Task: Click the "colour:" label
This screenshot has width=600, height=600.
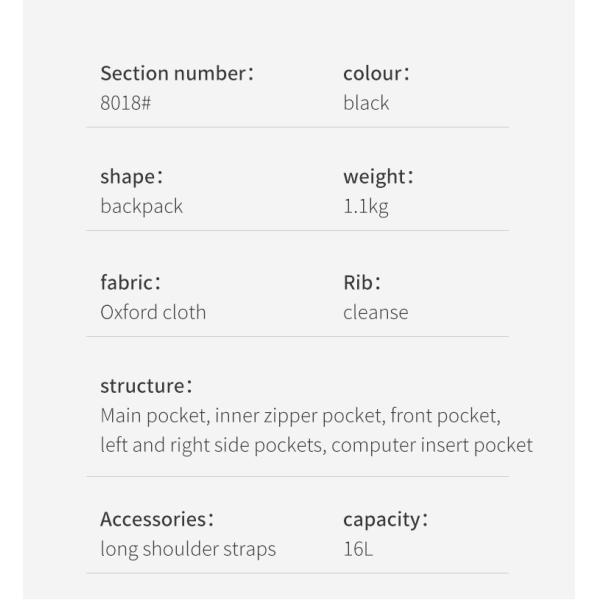Action: [376, 73]
